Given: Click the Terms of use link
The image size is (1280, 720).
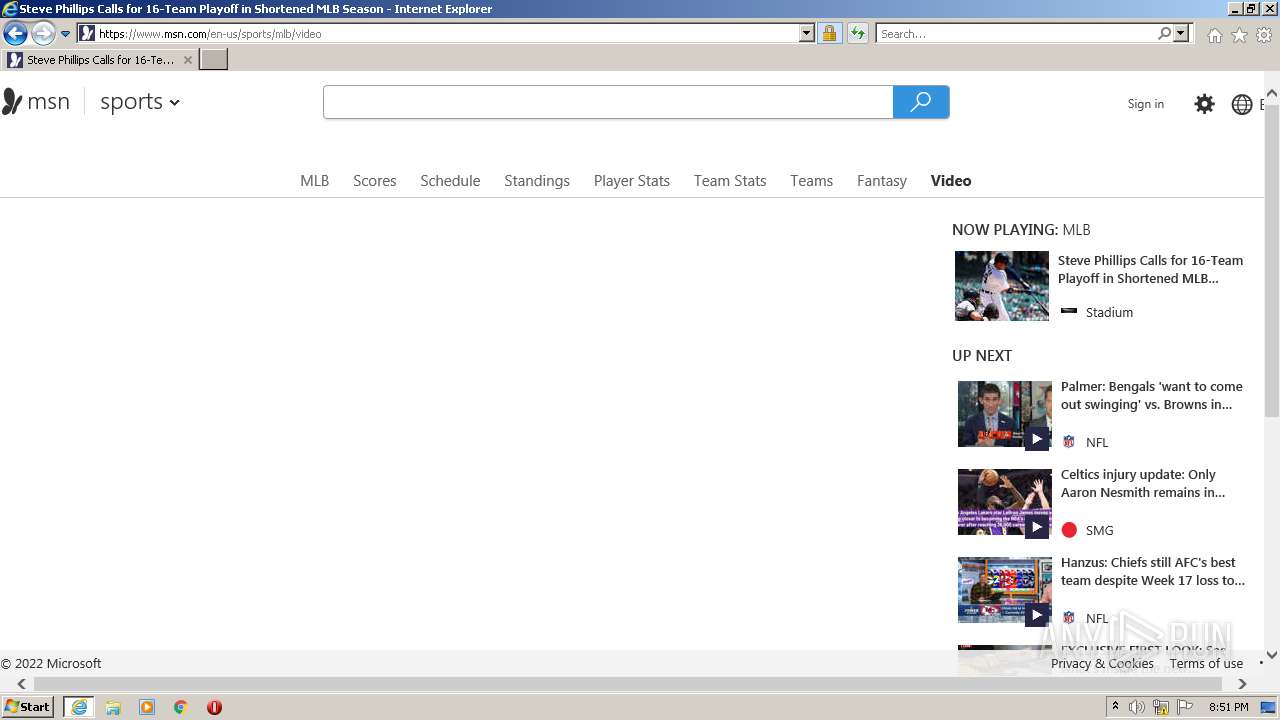Looking at the screenshot, I should pyautogui.click(x=1206, y=663).
